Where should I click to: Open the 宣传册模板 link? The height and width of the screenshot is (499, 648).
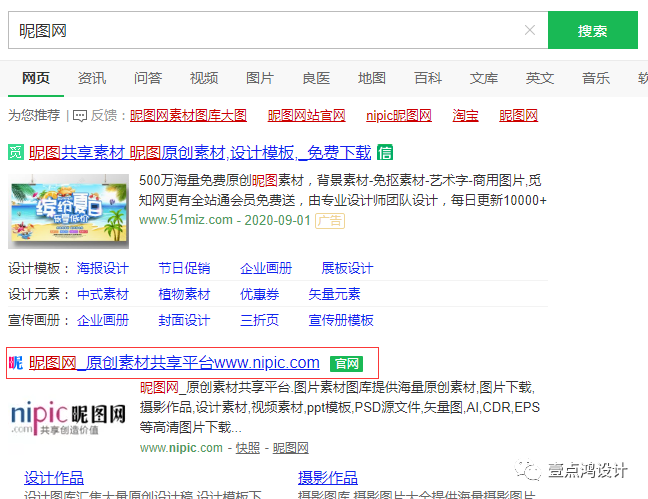point(341,320)
